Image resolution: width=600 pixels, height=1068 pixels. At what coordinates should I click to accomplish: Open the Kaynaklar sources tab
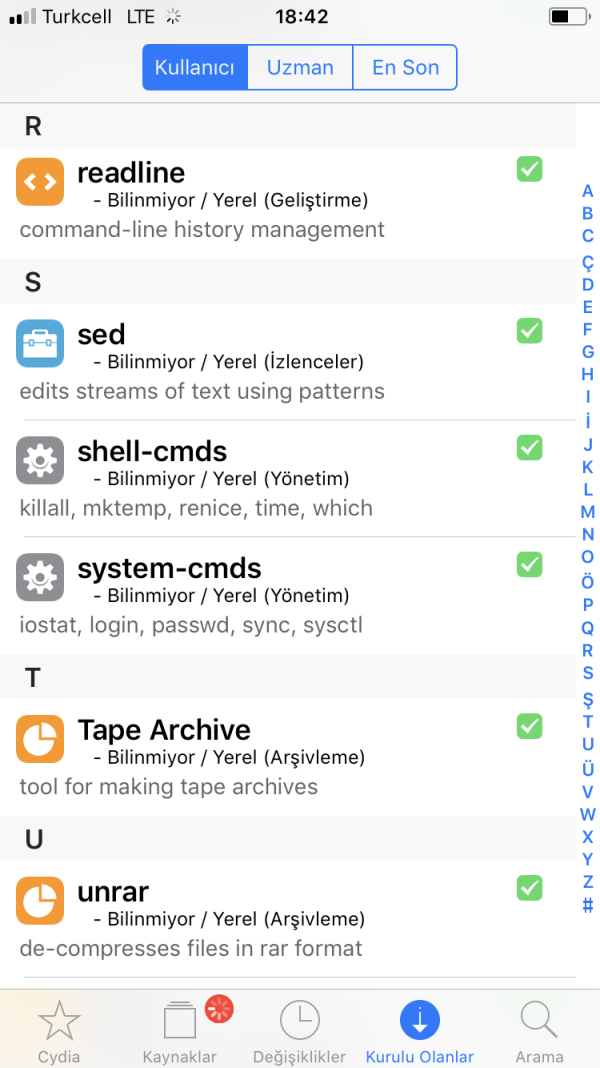[180, 1030]
